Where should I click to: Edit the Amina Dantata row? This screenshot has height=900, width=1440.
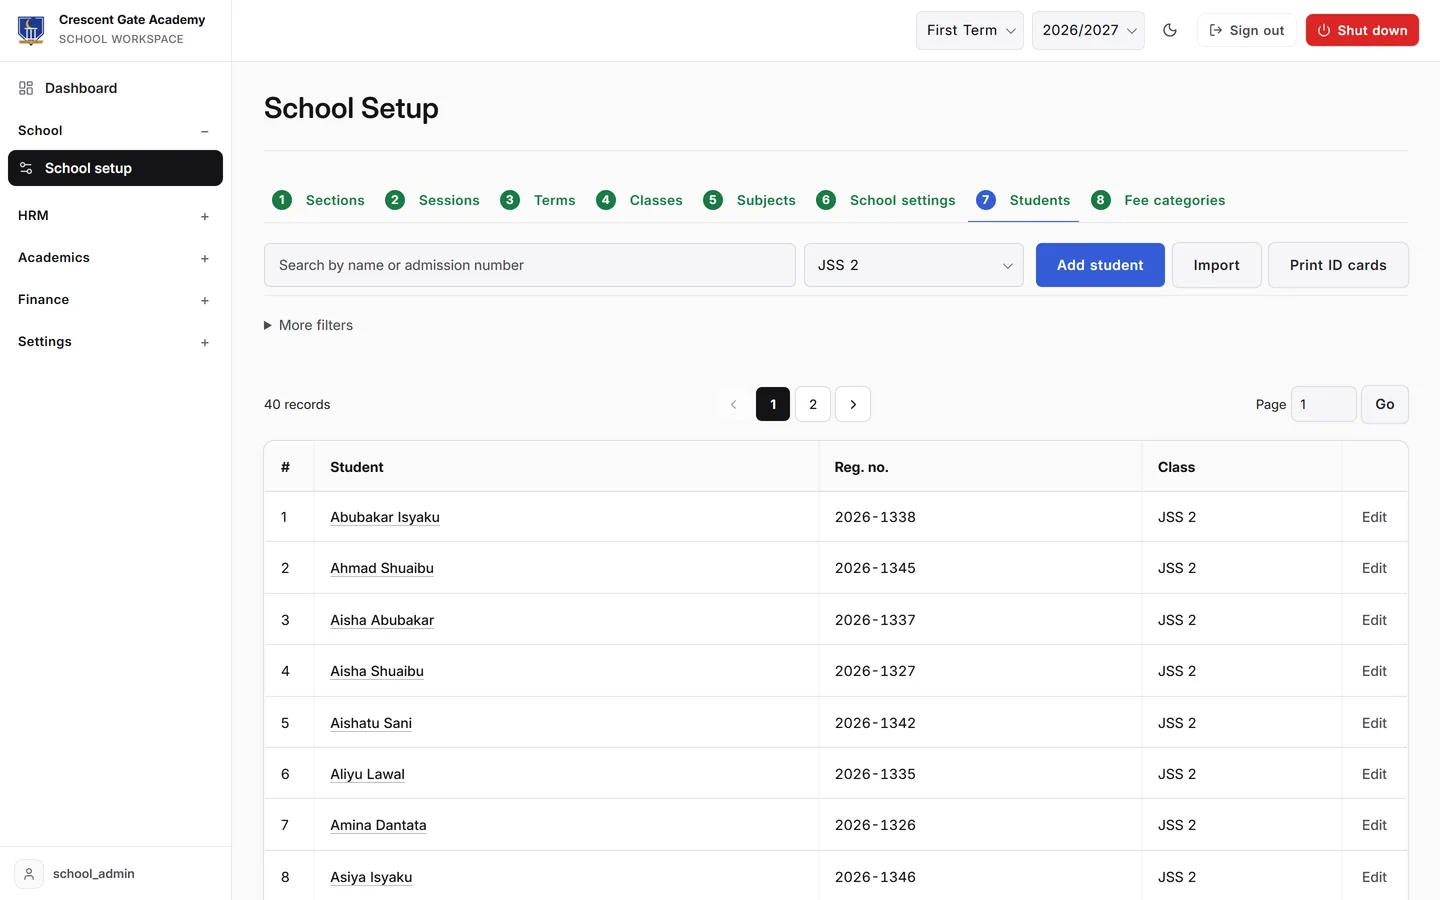click(1374, 825)
